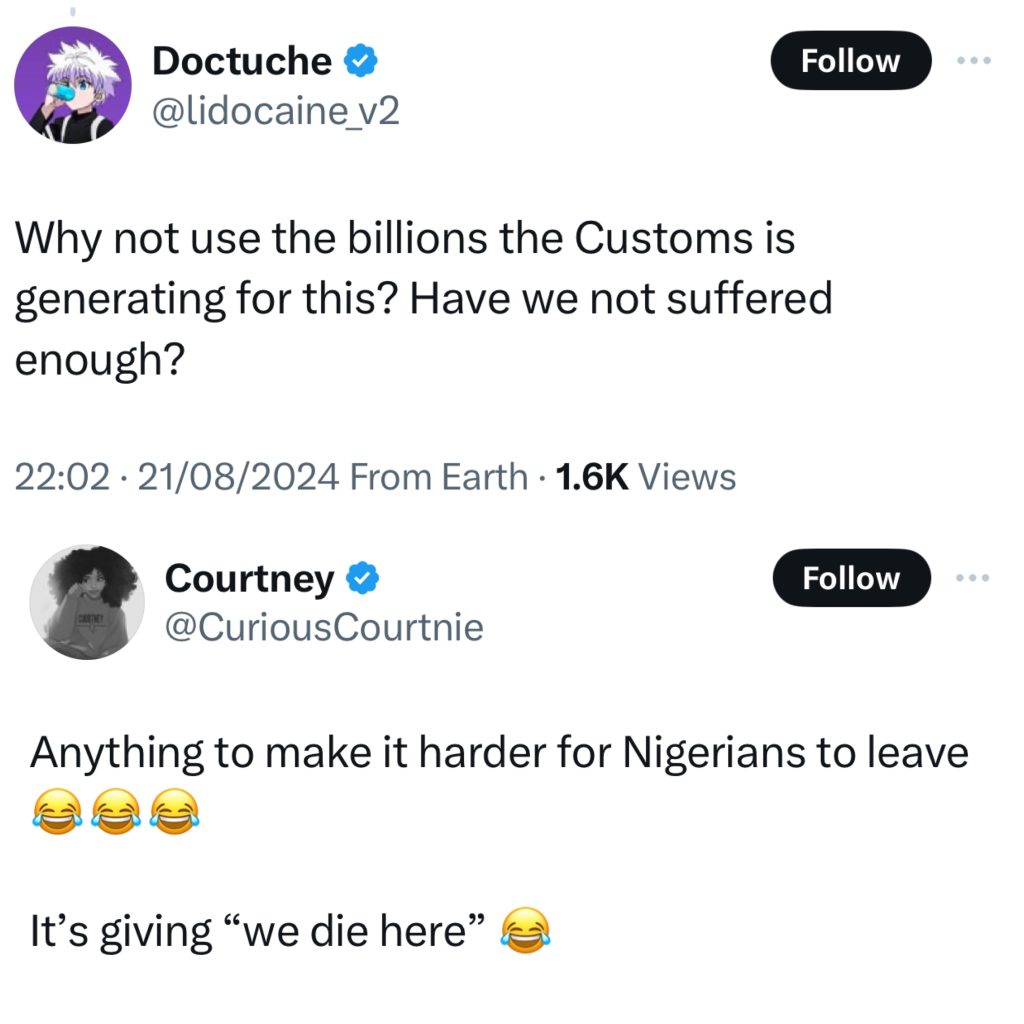Click Courtney's profile avatar
This screenshot has width=1024, height=1024.
click(84, 602)
